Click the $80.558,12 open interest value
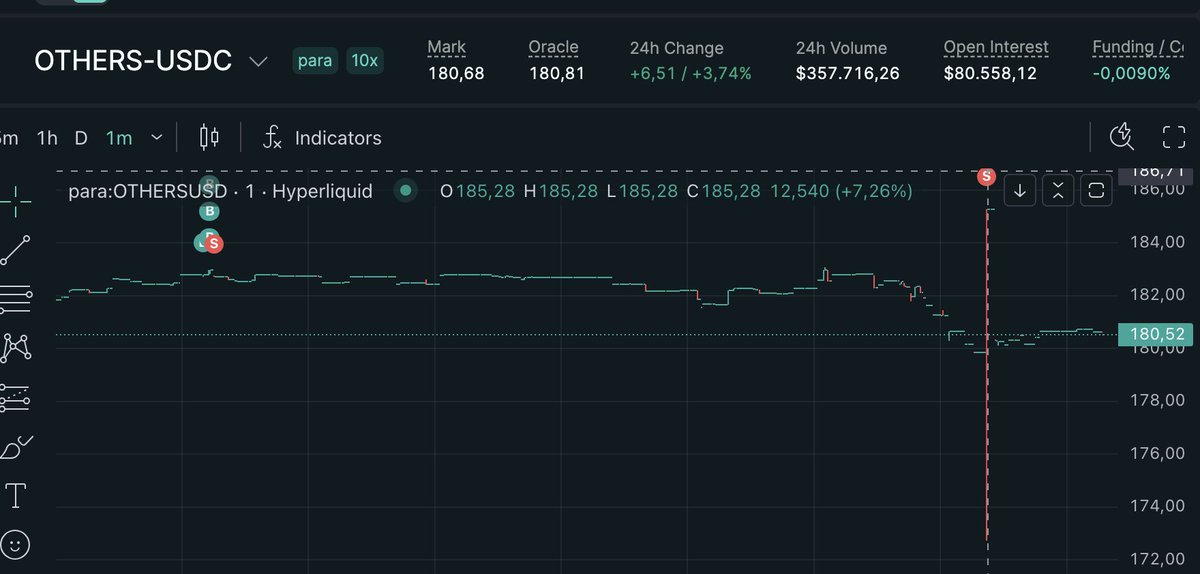 coord(990,73)
